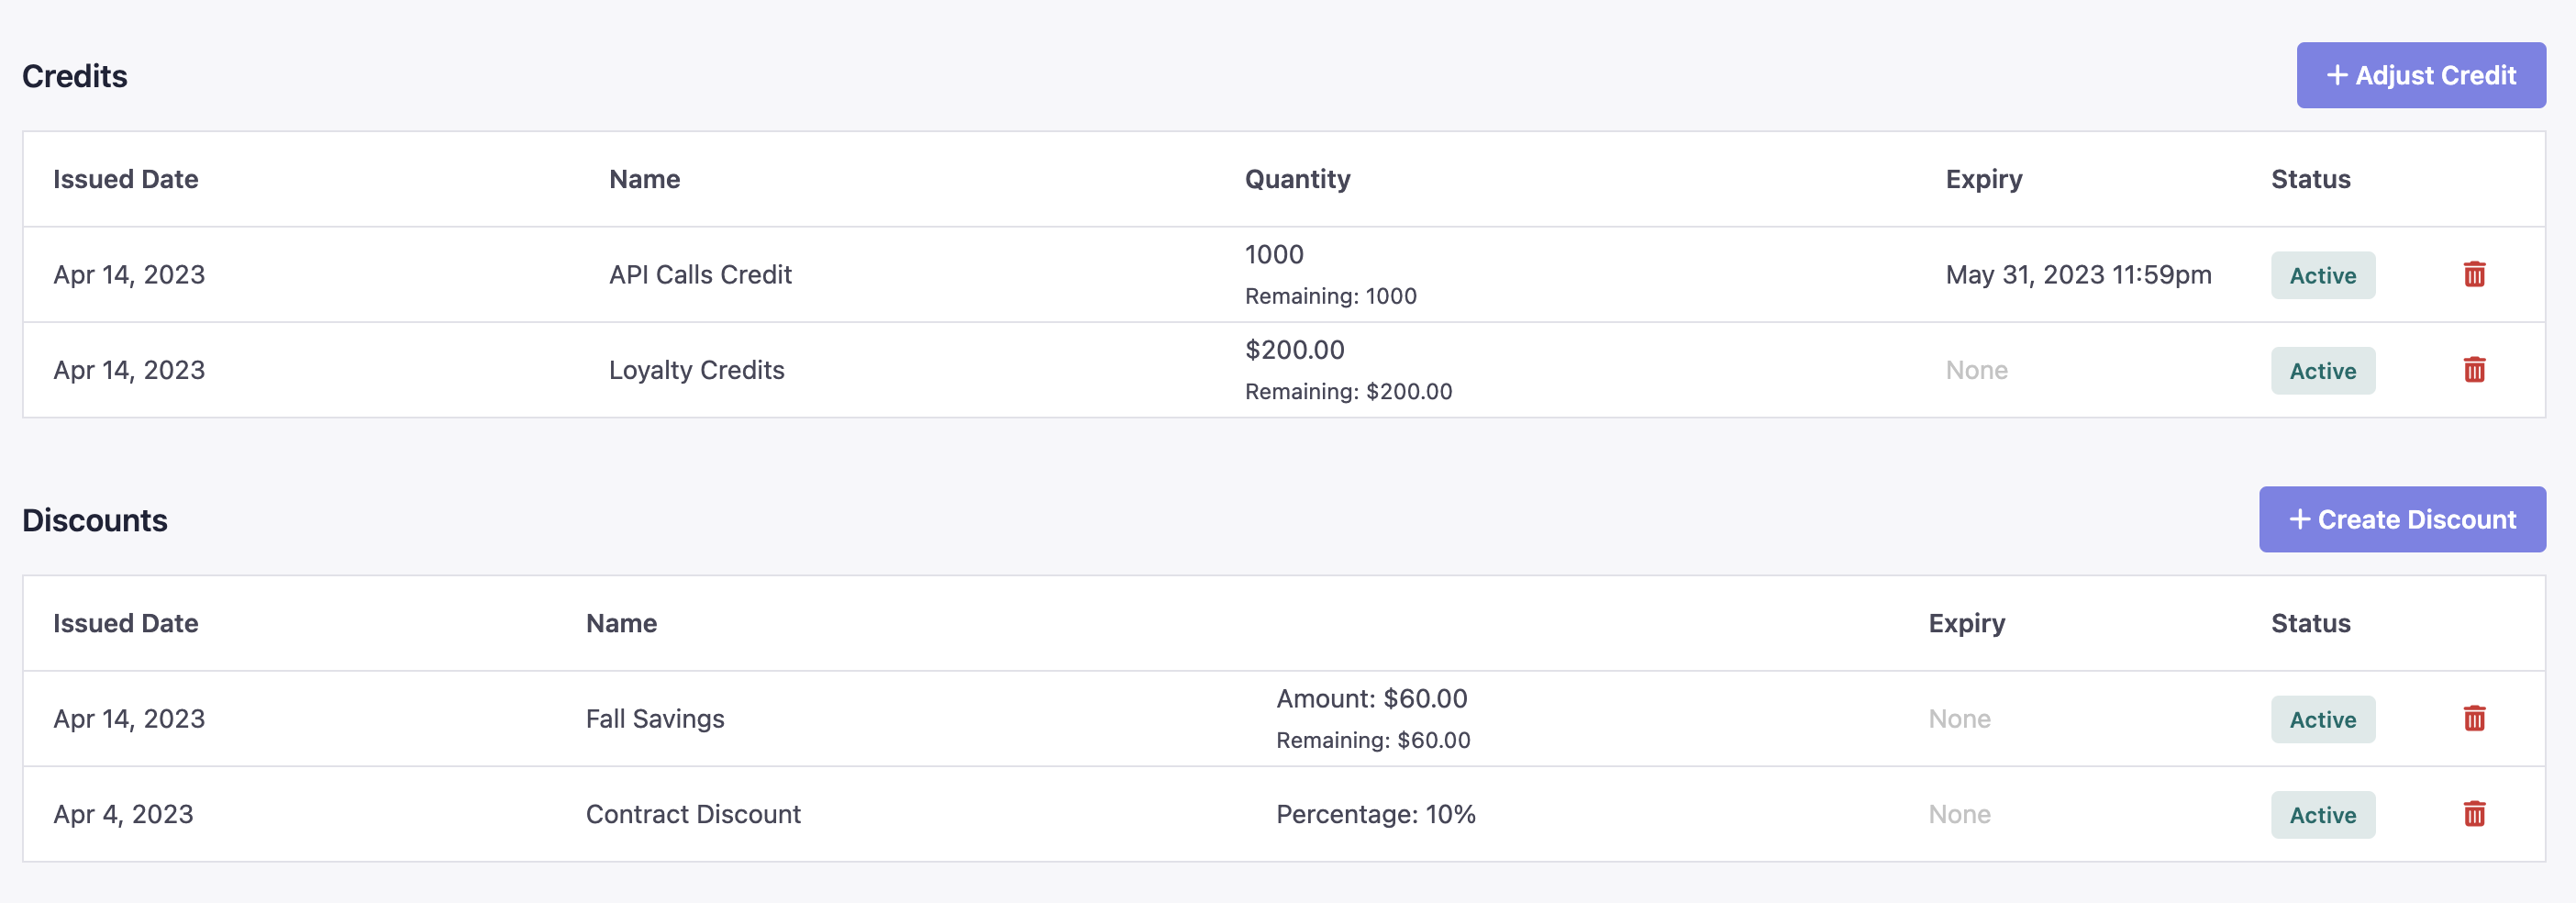Click the Contract Discount name
This screenshot has height=903, width=2576.
[693, 814]
